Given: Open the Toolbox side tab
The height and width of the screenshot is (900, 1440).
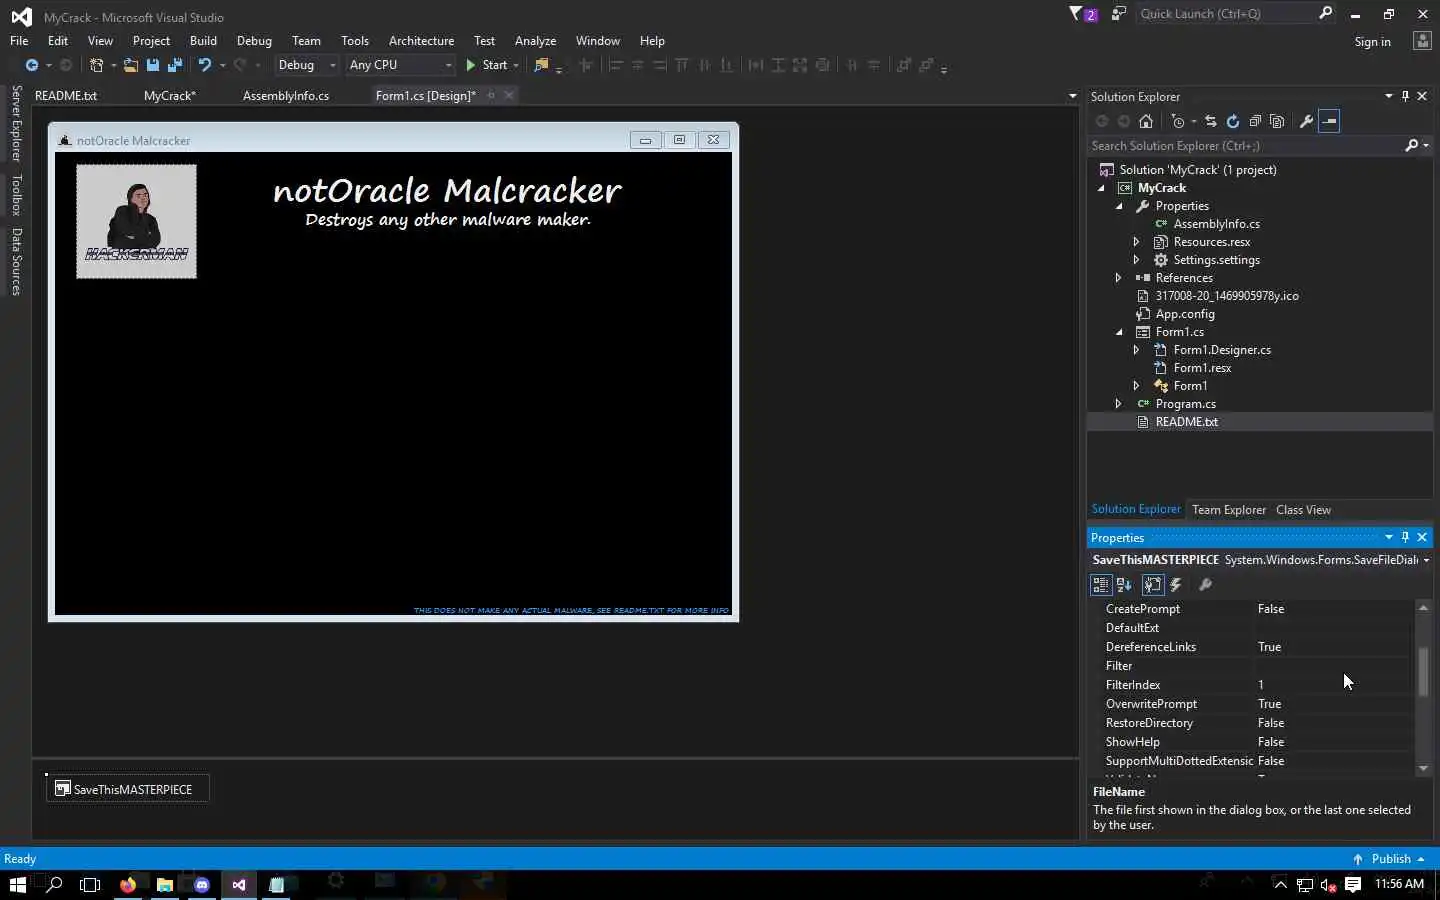Looking at the screenshot, I should click(16, 195).
